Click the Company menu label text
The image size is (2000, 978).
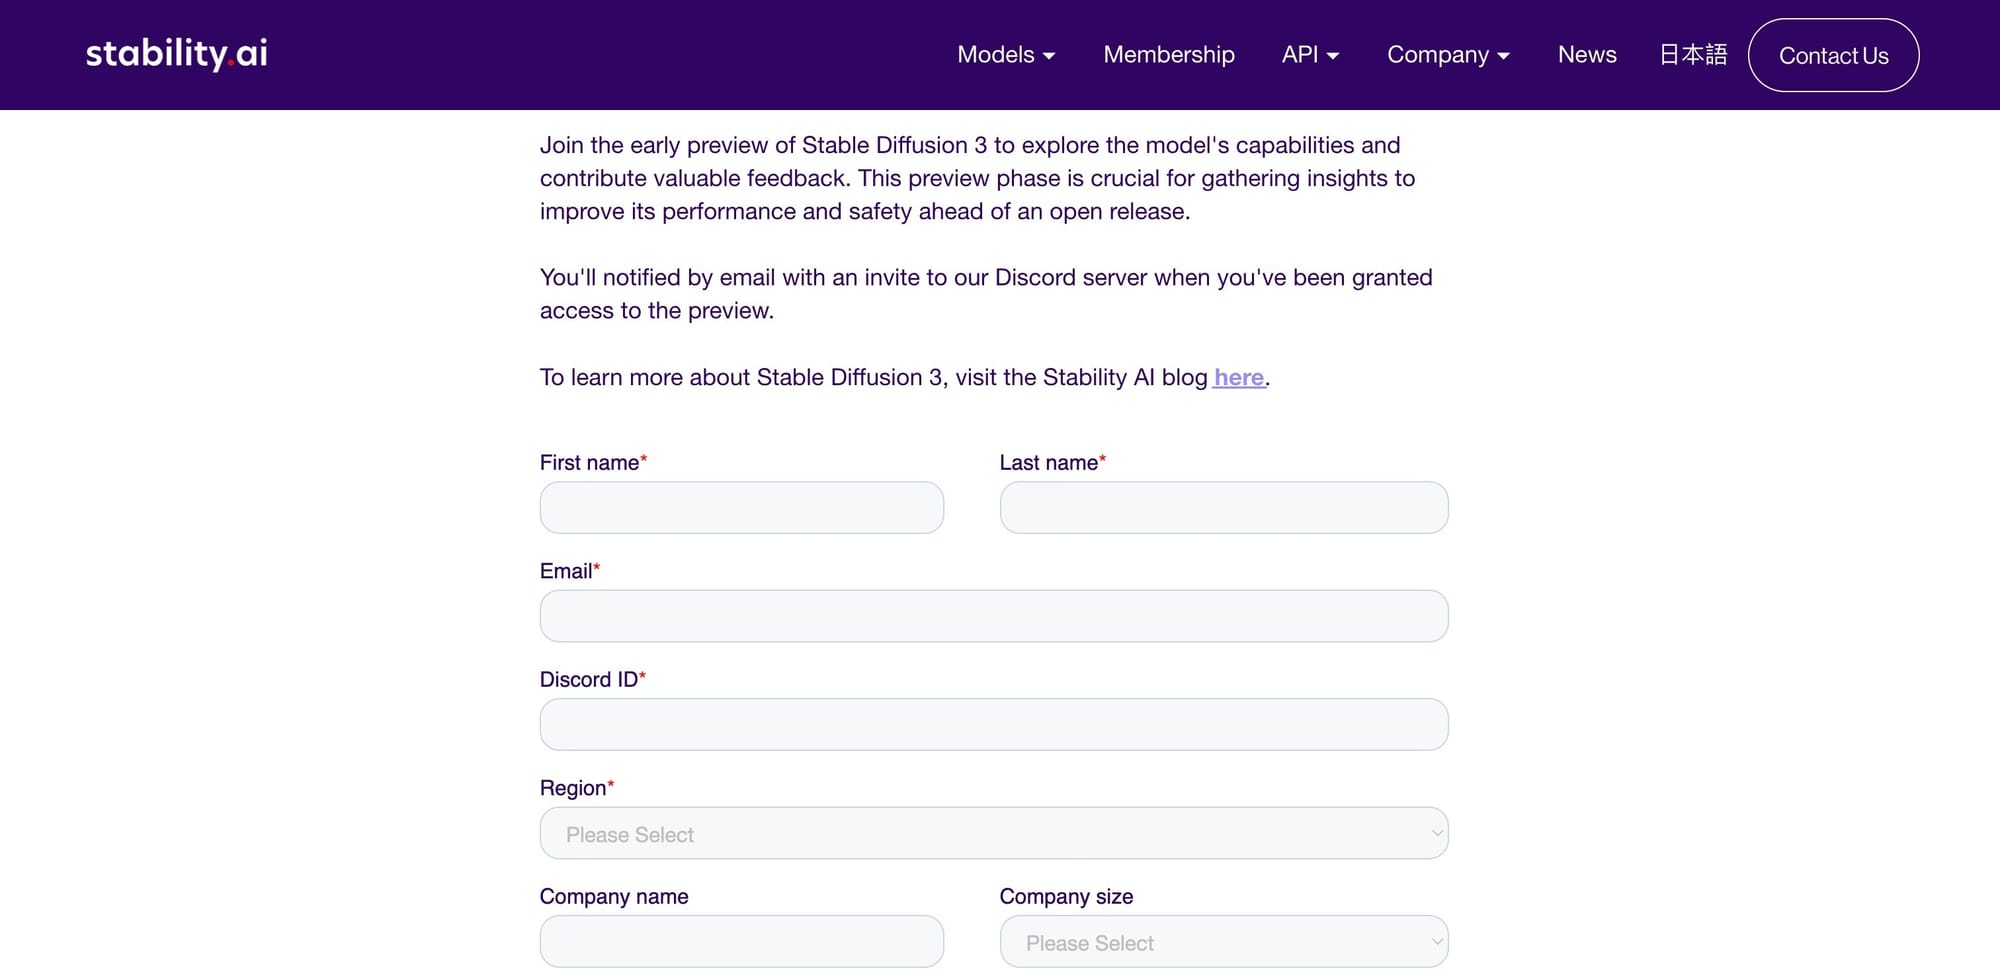1437,55
